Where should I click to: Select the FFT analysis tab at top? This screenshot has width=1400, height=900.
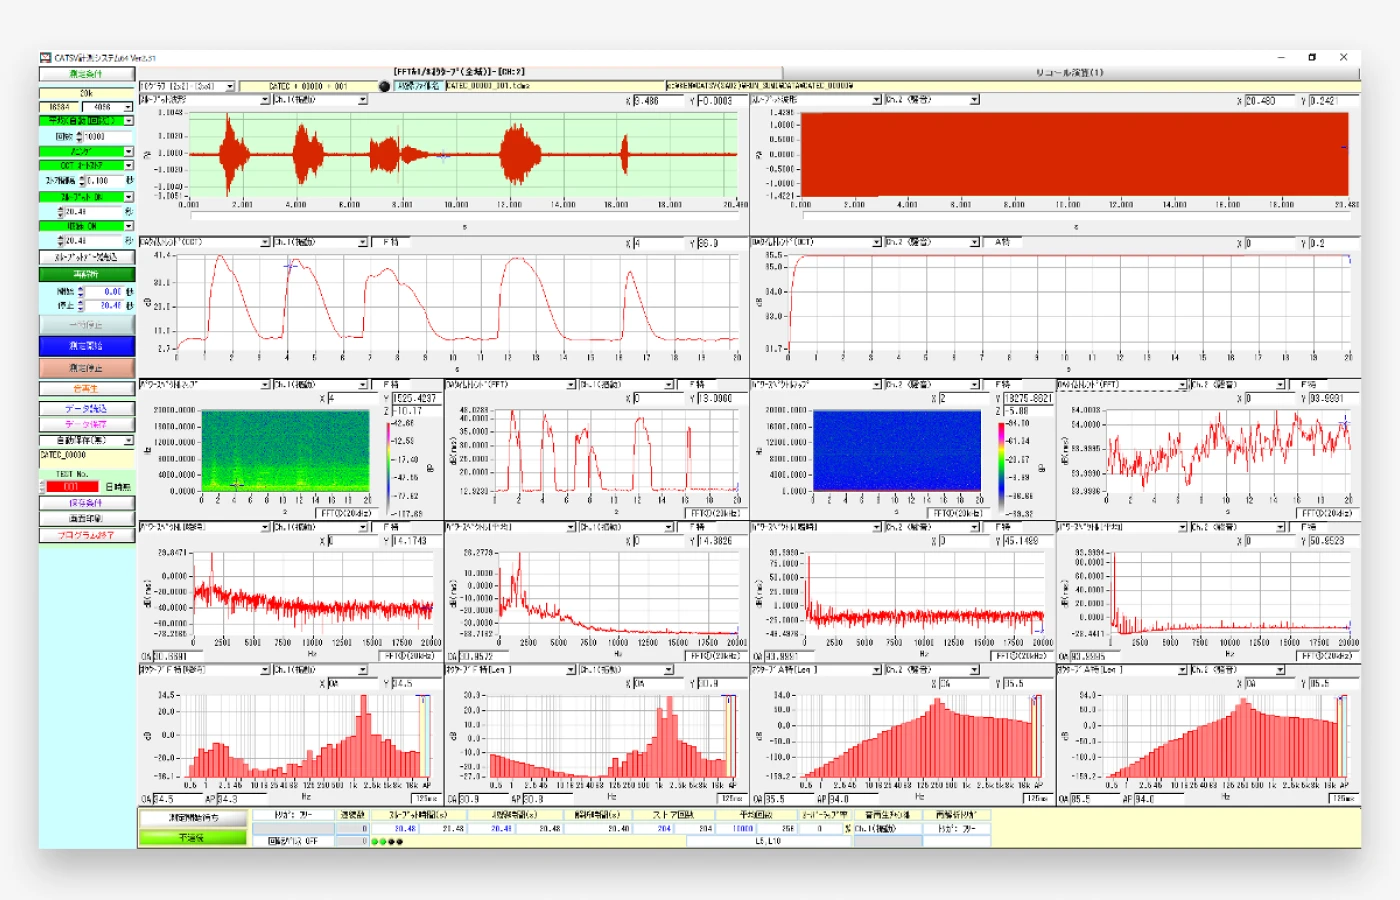click(x=458, y=72)
